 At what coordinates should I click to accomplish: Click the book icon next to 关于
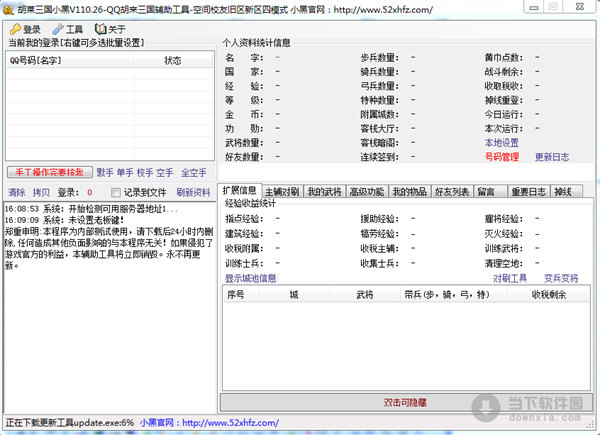pos(100,29)
